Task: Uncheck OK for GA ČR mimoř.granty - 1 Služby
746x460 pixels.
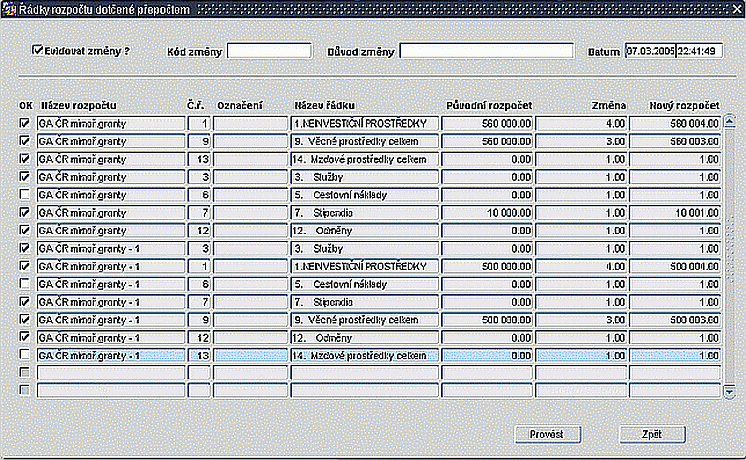Action: click(x=24, y=248)
